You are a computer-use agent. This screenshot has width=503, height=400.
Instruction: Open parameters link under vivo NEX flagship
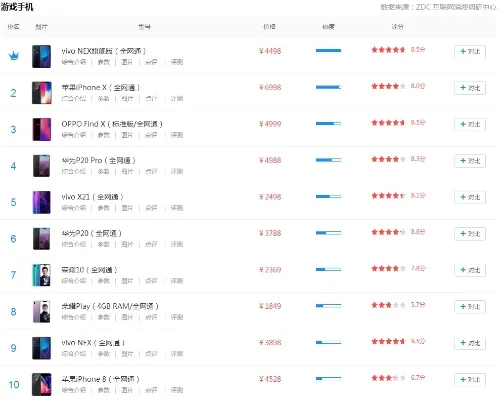click(x=104, y=62)
